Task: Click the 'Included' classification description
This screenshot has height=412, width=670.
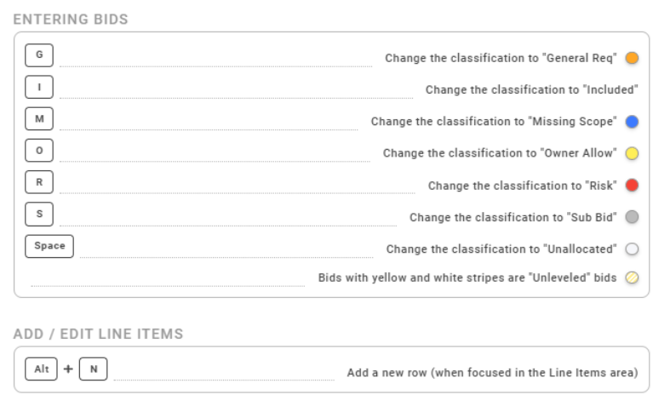Action: click(532, 90)
